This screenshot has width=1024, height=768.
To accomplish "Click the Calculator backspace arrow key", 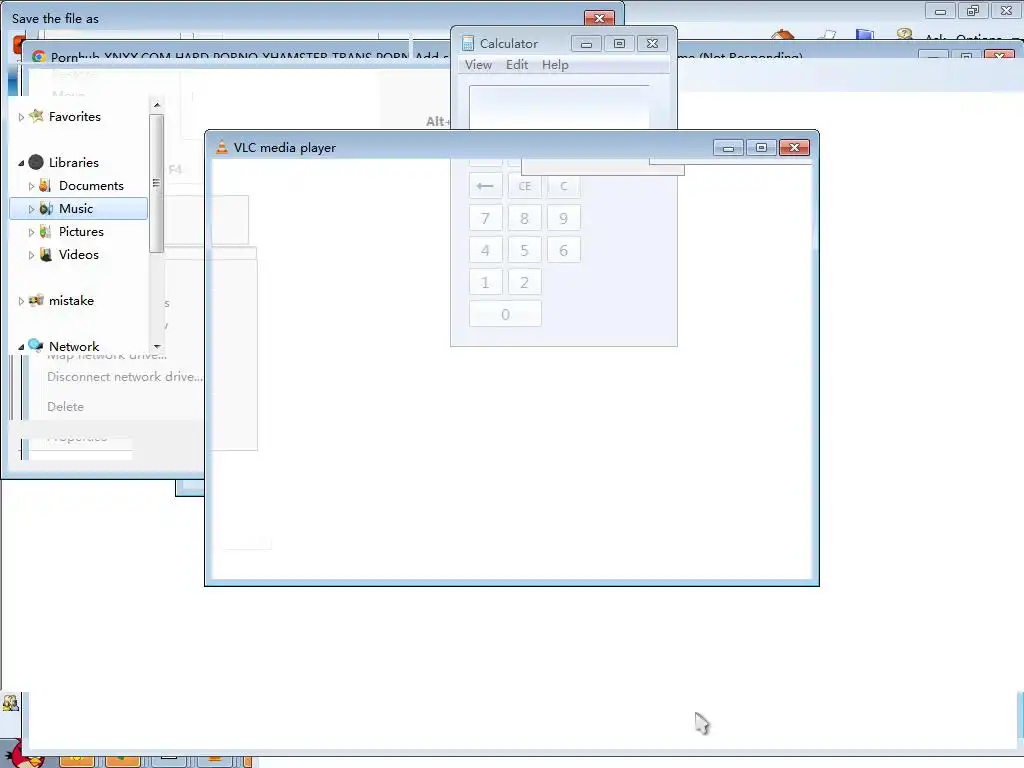I will (485, 186).
